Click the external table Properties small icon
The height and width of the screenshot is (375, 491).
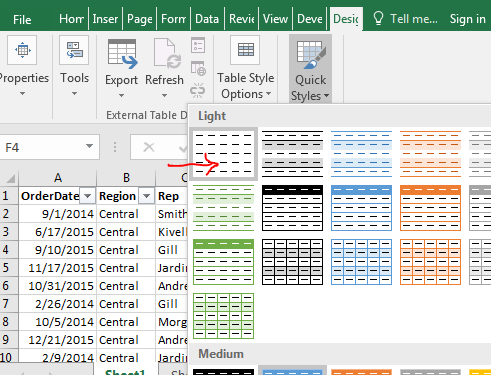tap(198, 45)
